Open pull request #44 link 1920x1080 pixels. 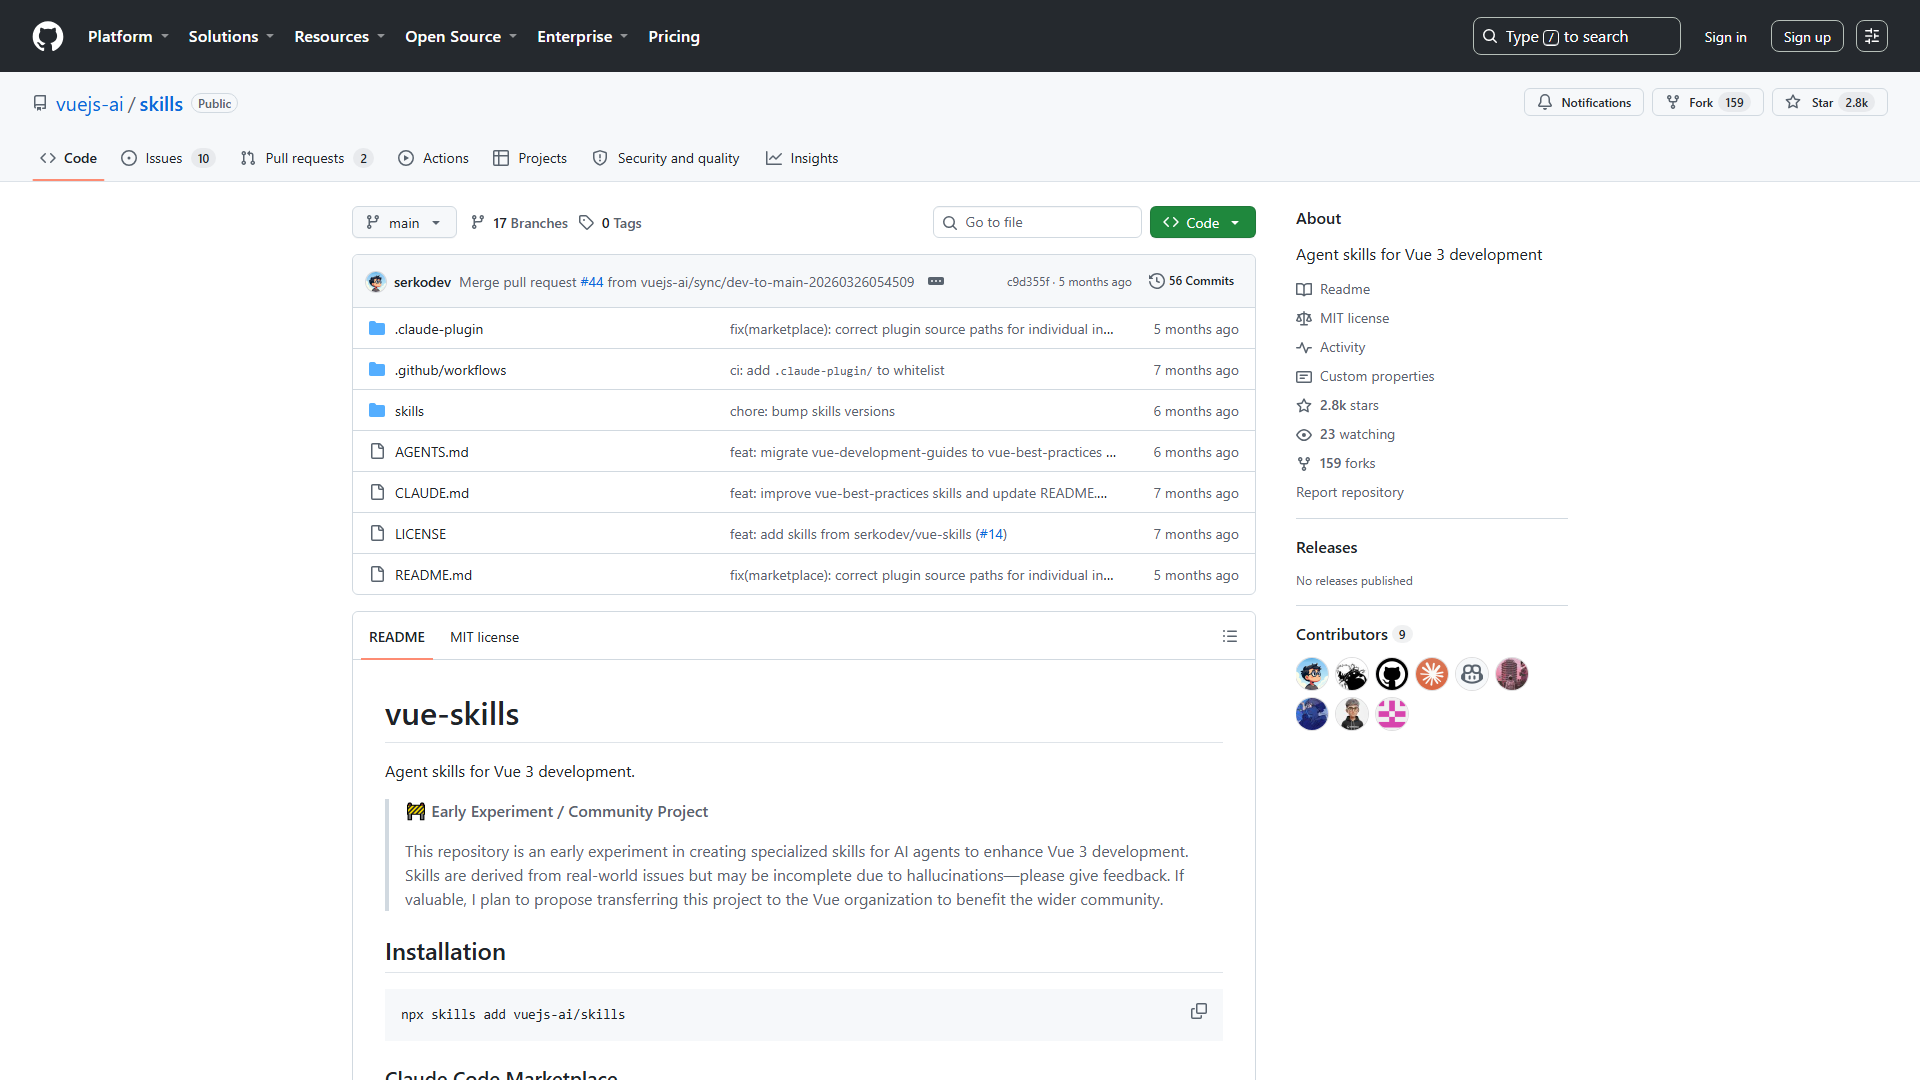[592, 282]
